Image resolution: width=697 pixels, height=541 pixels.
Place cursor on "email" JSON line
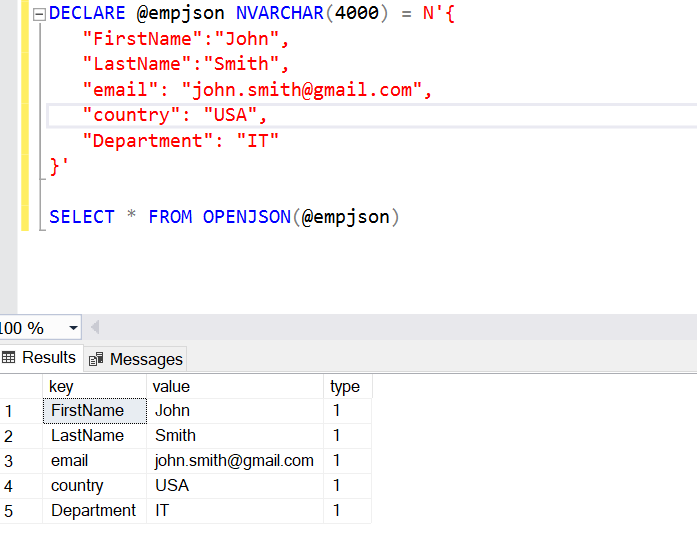click(257, 90)
